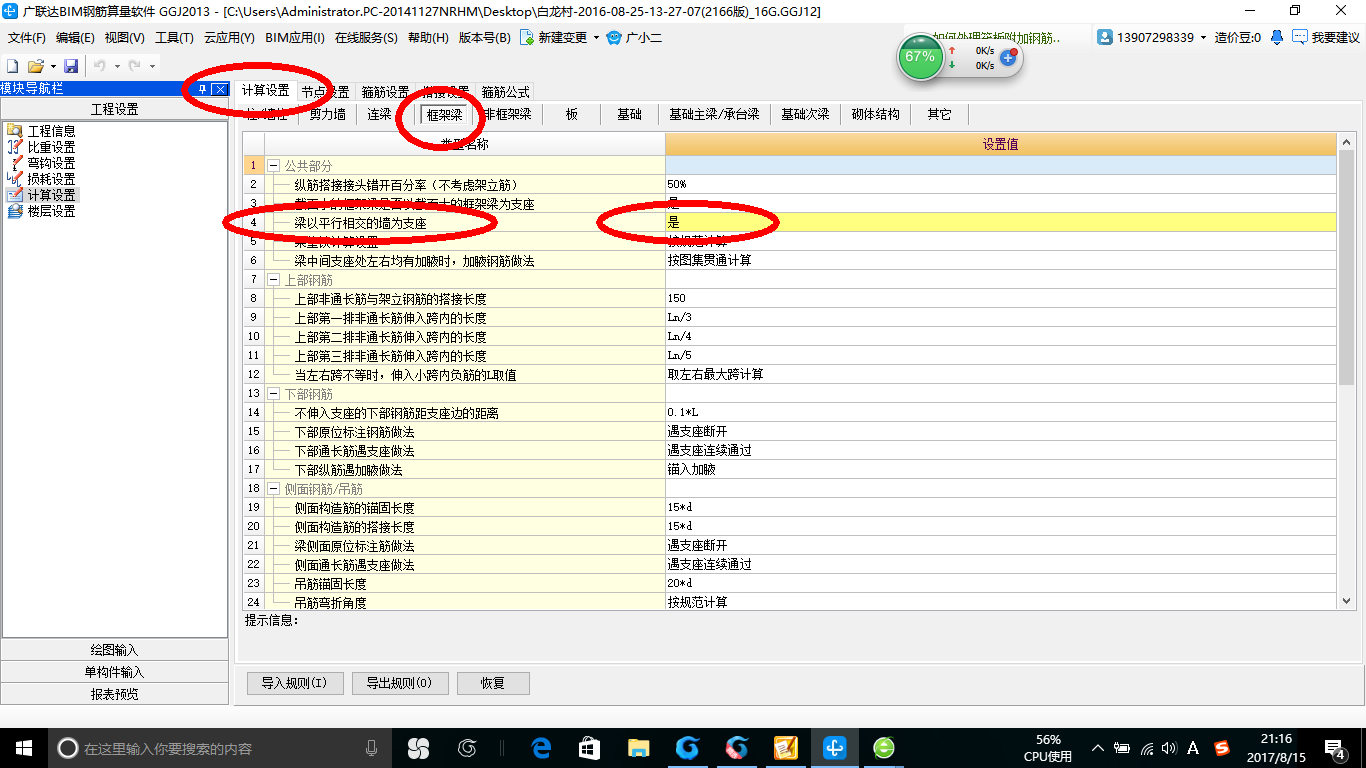The height and width of the screenshot is (768, 1366).
Task: Select the 基础主梁/承台梁 tab
Action: (x=714, y=114)
